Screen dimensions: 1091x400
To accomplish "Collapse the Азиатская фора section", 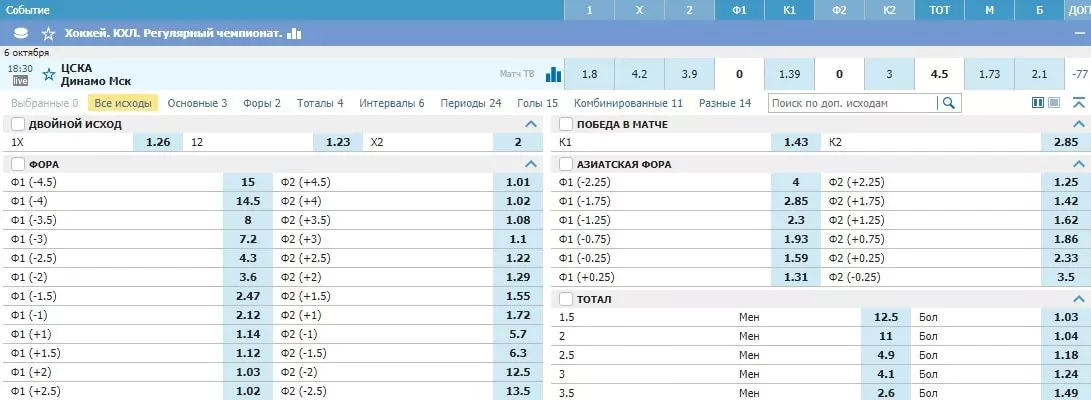I will click(x=1079, y=165).
